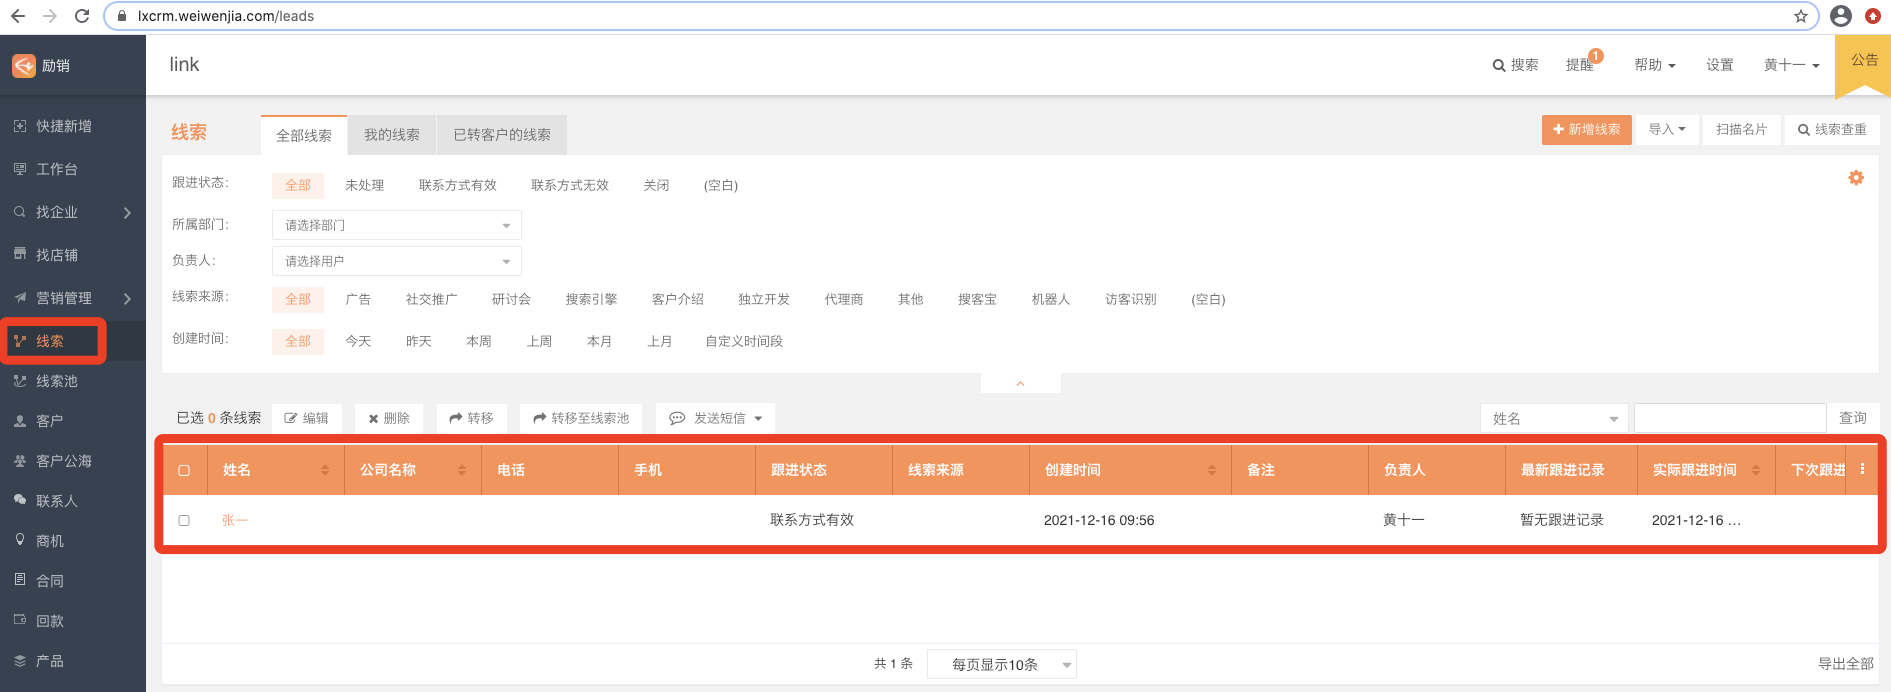Open the 导入 dropdown

1667,129
